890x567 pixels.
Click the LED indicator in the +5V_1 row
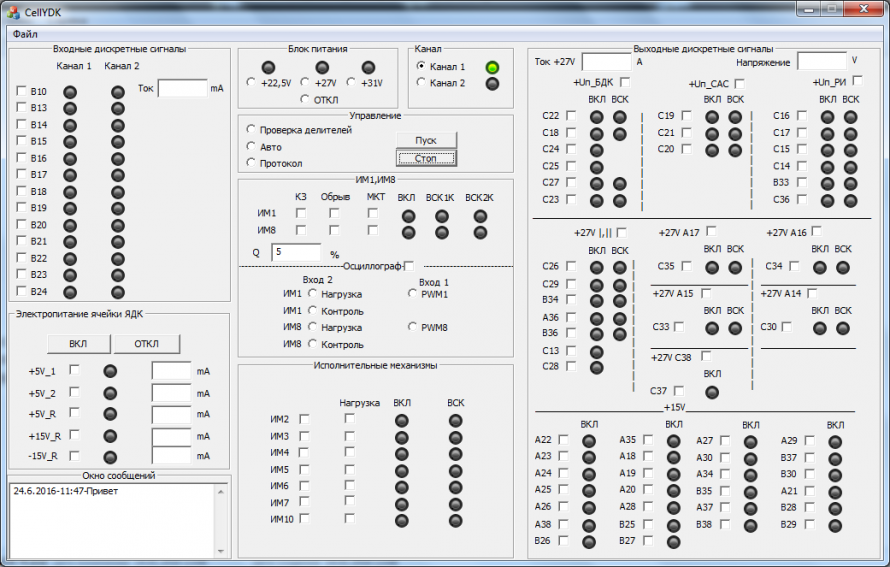click(x=110, y=371)
